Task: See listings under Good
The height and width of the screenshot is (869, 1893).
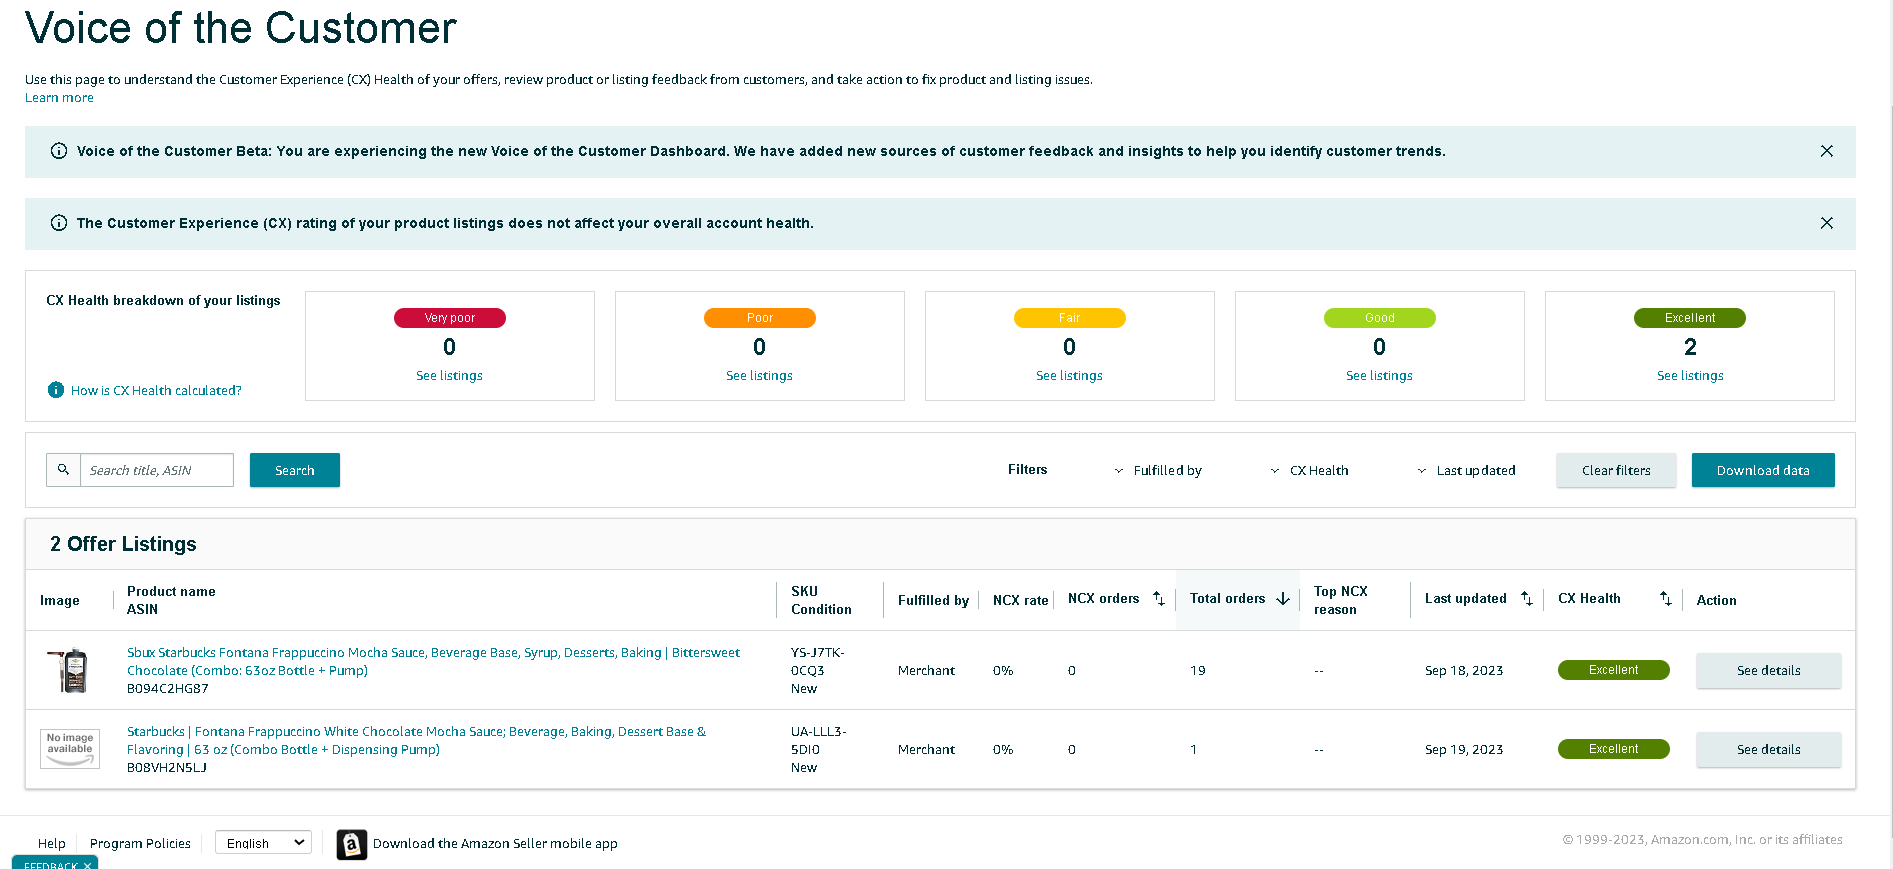Action: point(1379,376)
